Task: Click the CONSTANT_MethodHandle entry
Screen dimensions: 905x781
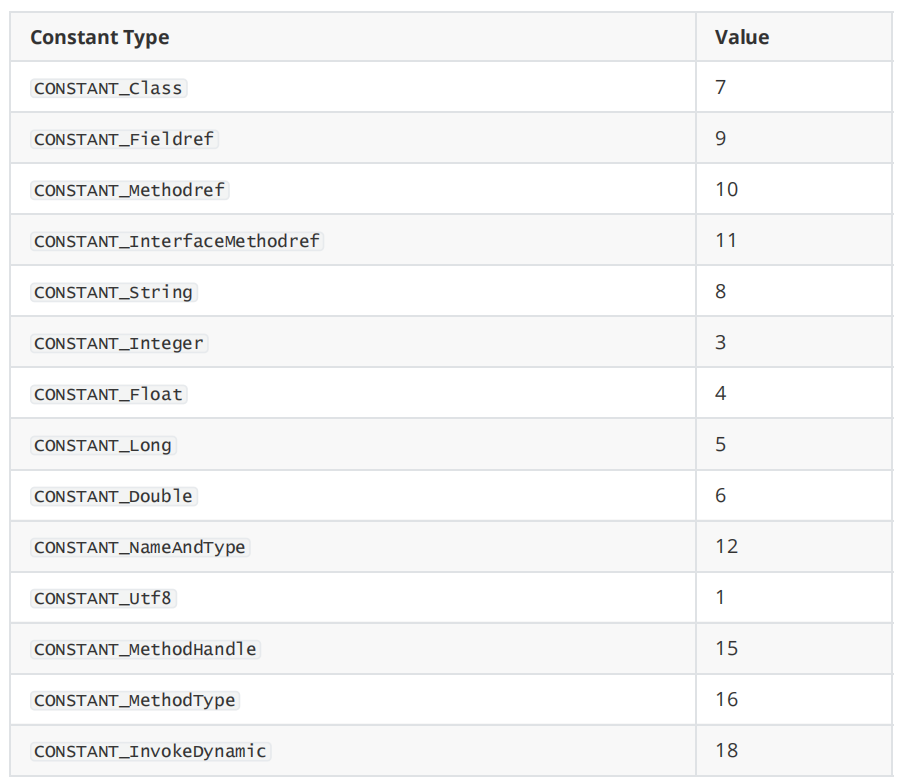Action: click(x=145, y=649)
